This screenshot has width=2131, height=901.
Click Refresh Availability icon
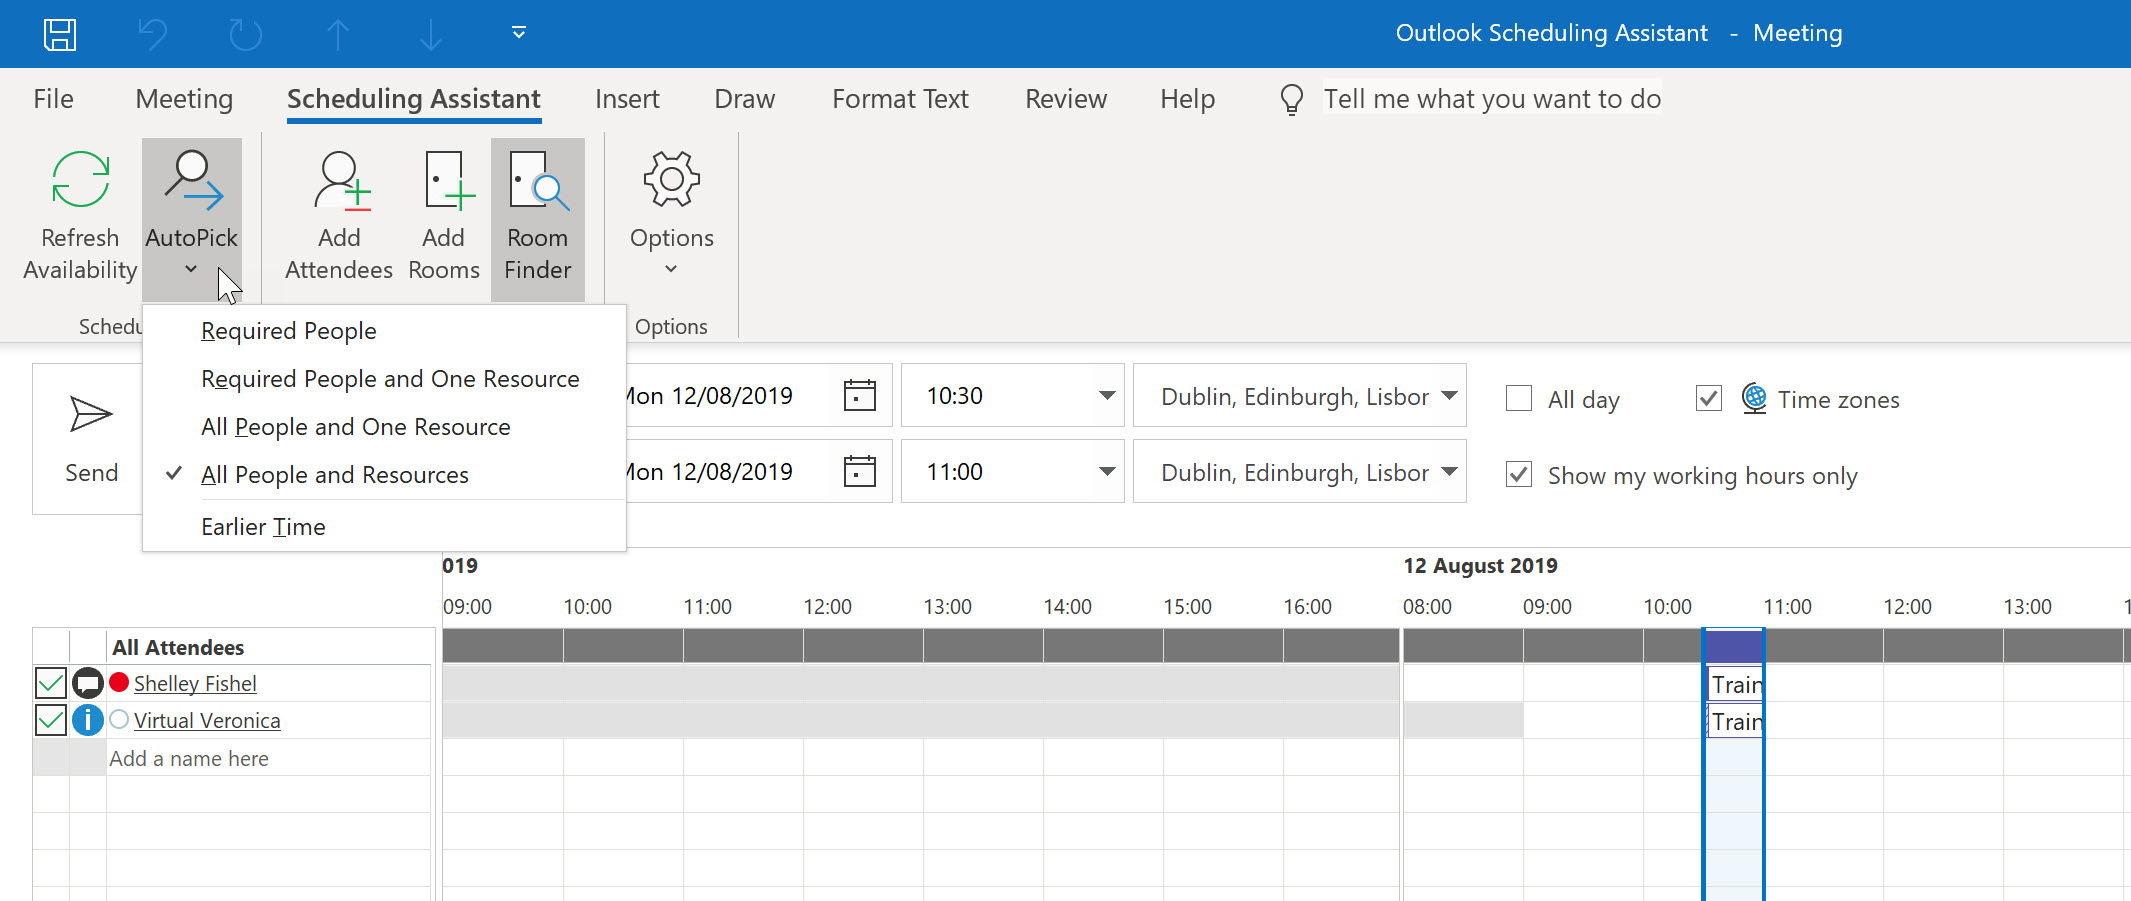click(80, 180)
